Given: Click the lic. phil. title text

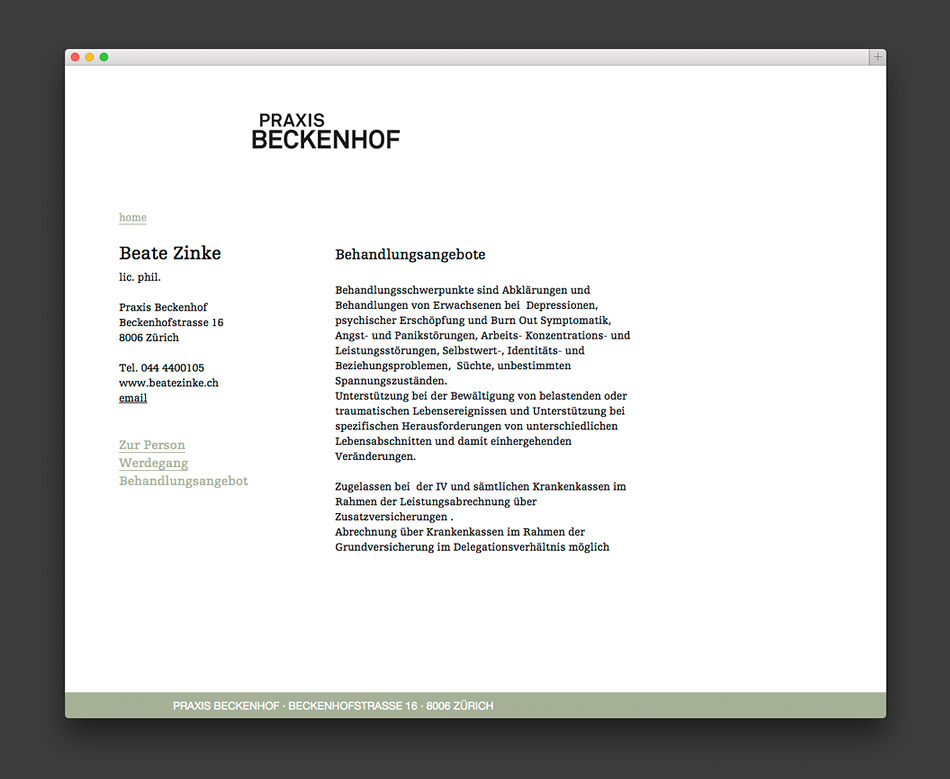Looking at the screenshot, I should (x=140, y=277).
